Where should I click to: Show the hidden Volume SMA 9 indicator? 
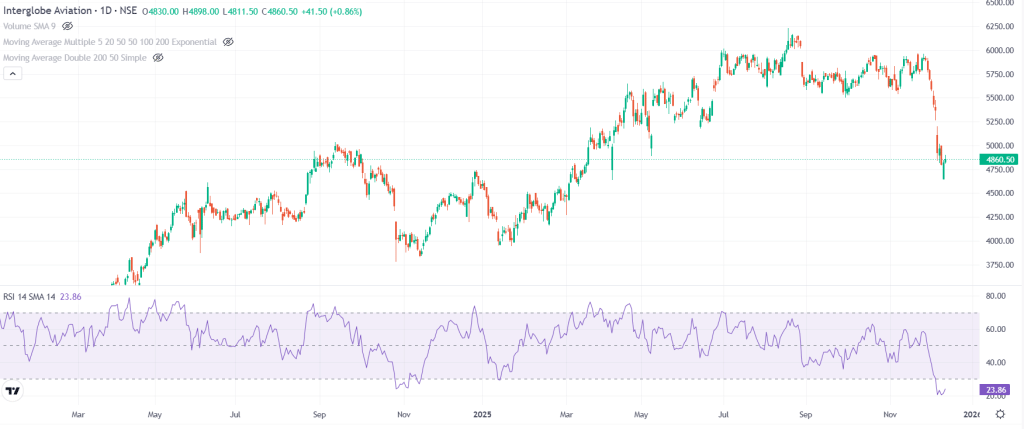coord(68,26)
